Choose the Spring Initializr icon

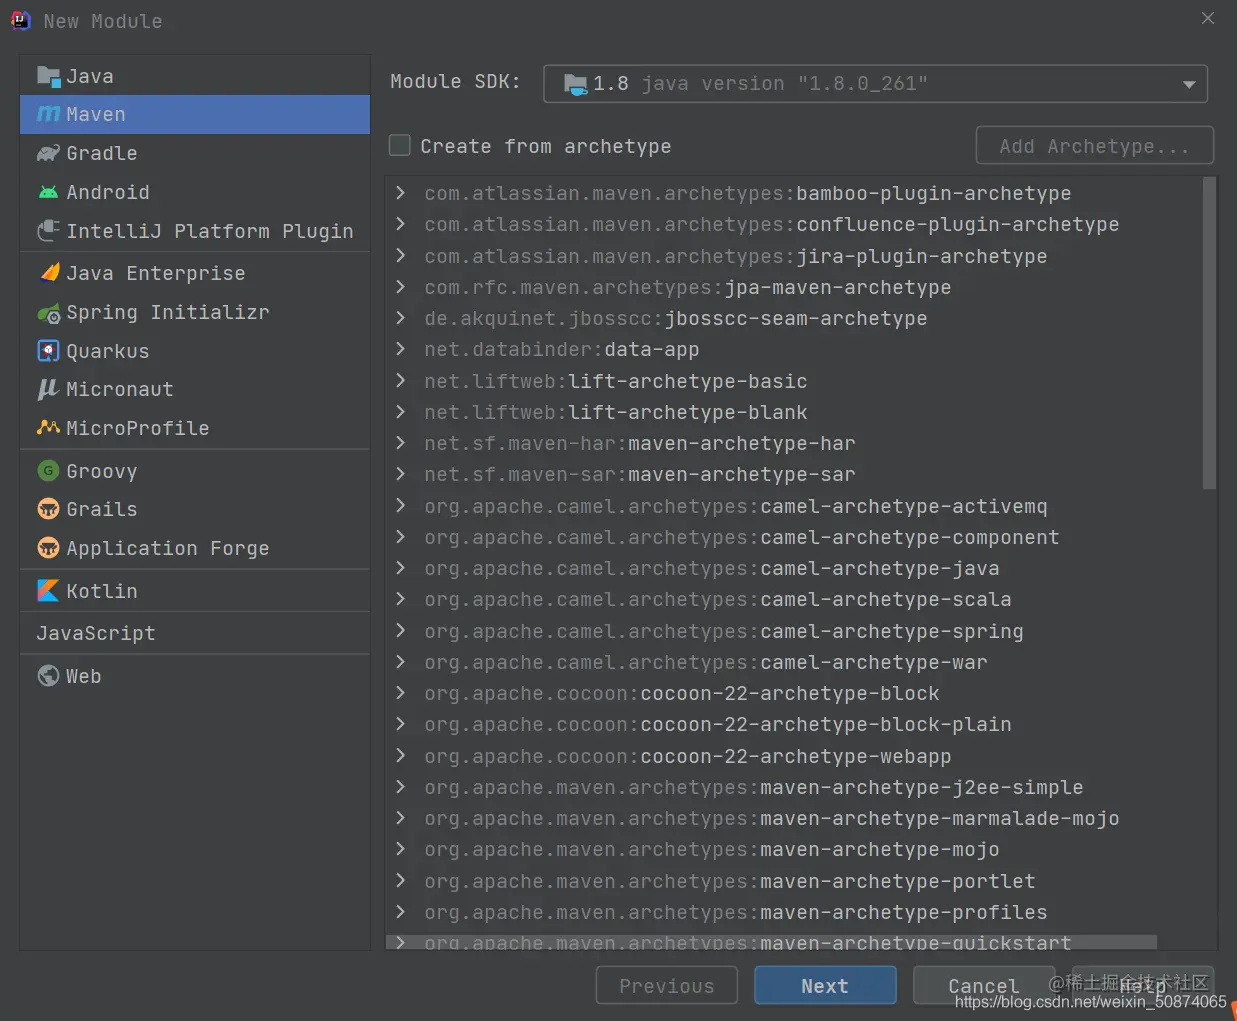pyautogui.click(x=48, y=313)
